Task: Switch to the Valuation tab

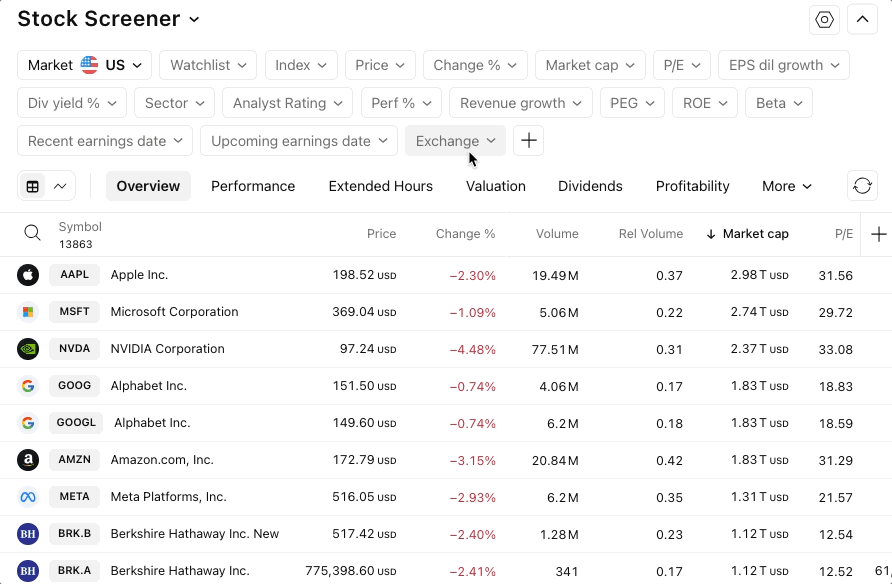Action: click(x=495, y=186)
